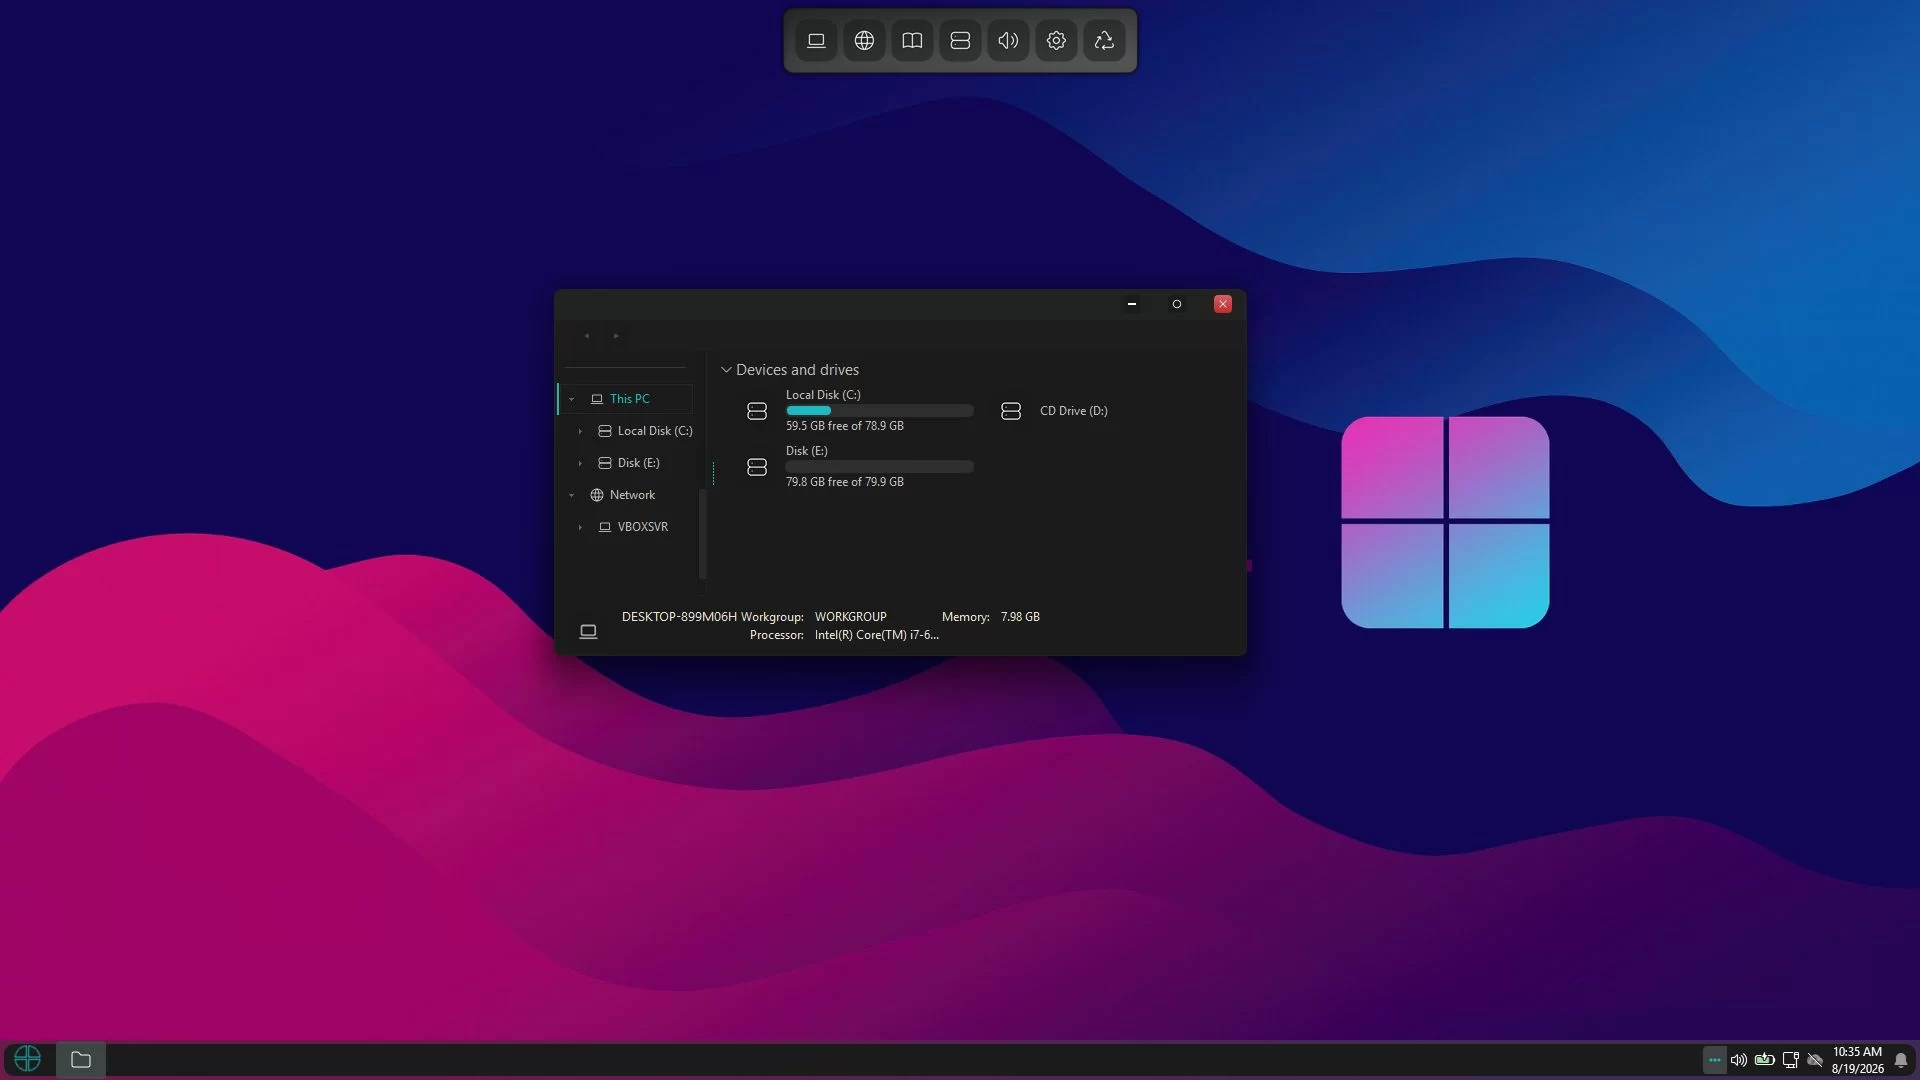Click the Local Disk (C:) usage bar

879,410
